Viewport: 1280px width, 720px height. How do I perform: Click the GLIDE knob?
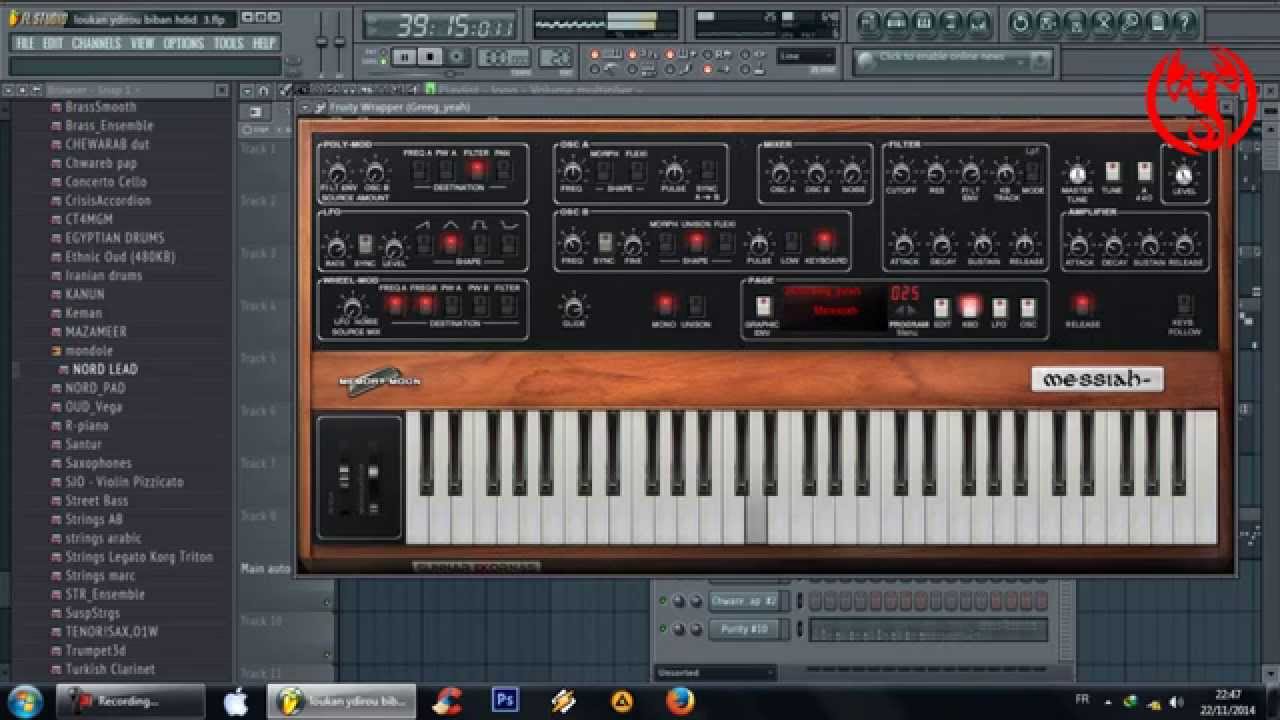pos(573,306)
